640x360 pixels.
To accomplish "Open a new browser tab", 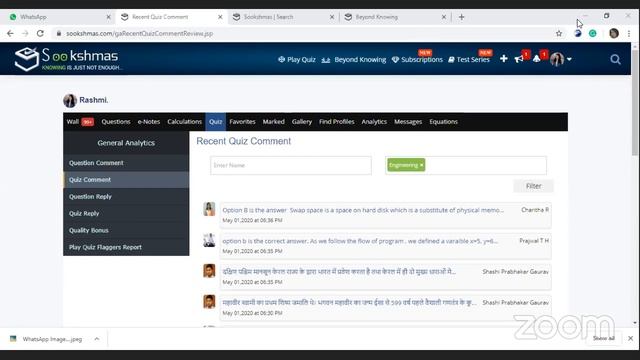I will click(x=461, y=17).
